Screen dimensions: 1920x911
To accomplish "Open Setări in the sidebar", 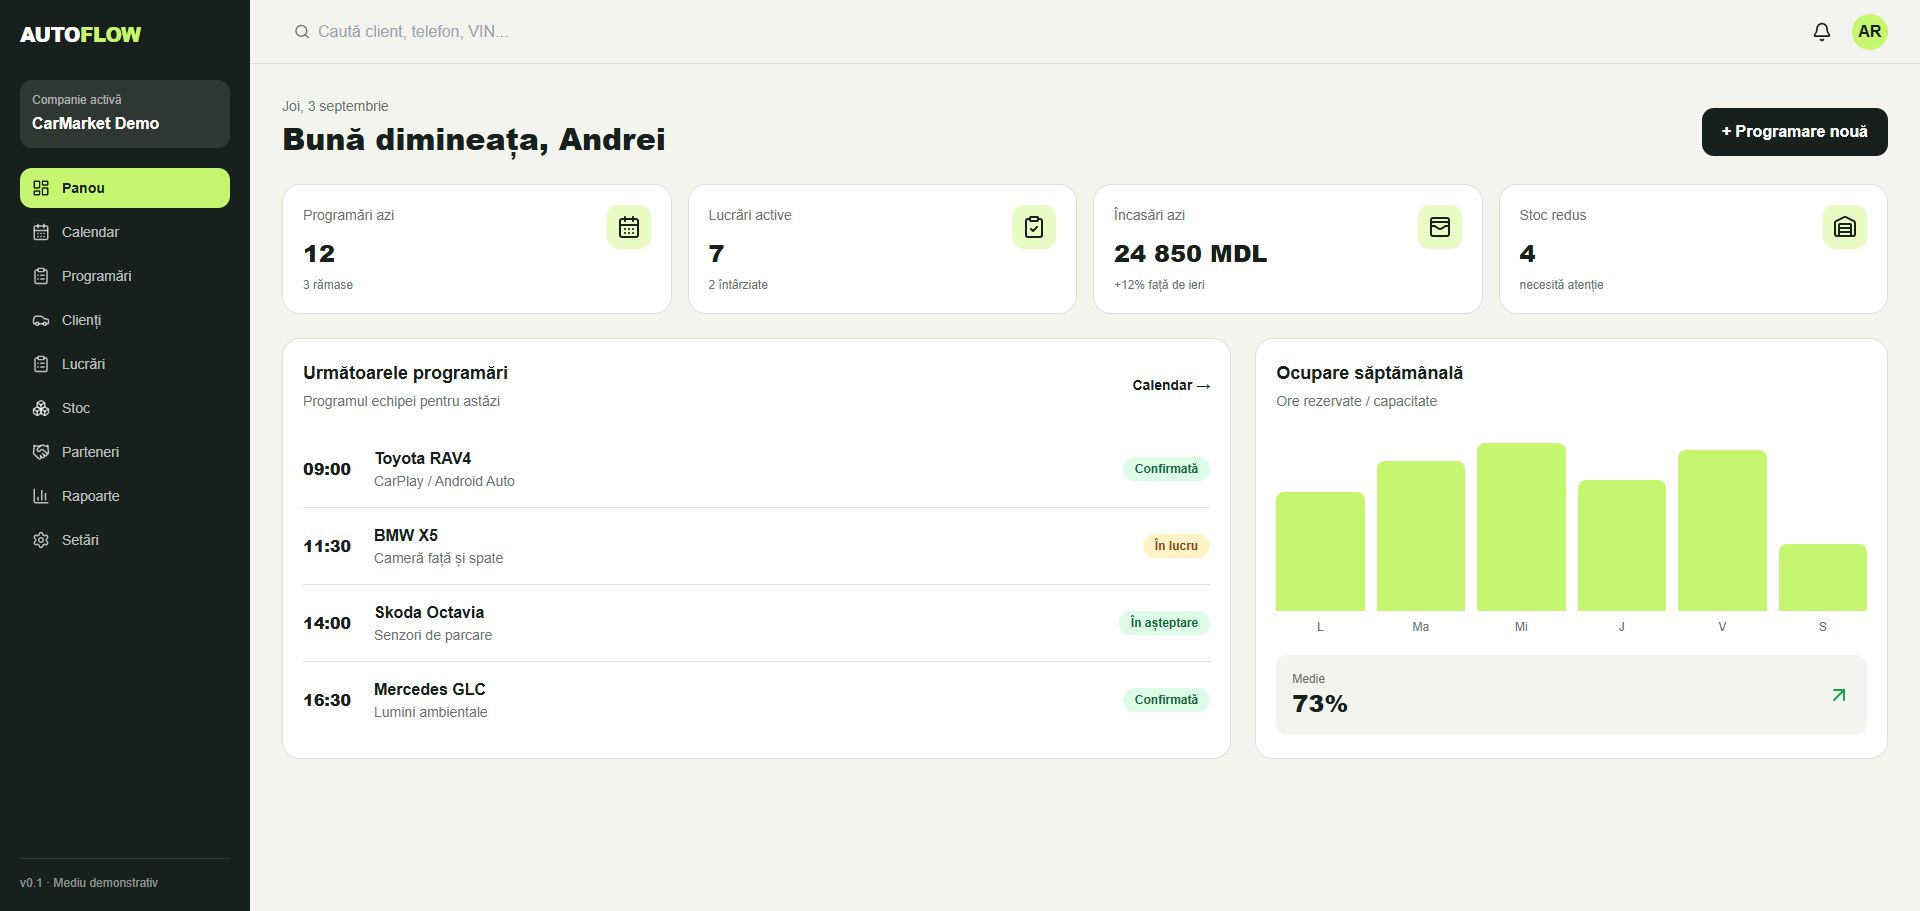I will pyautogui.click(x=125, y=540).
